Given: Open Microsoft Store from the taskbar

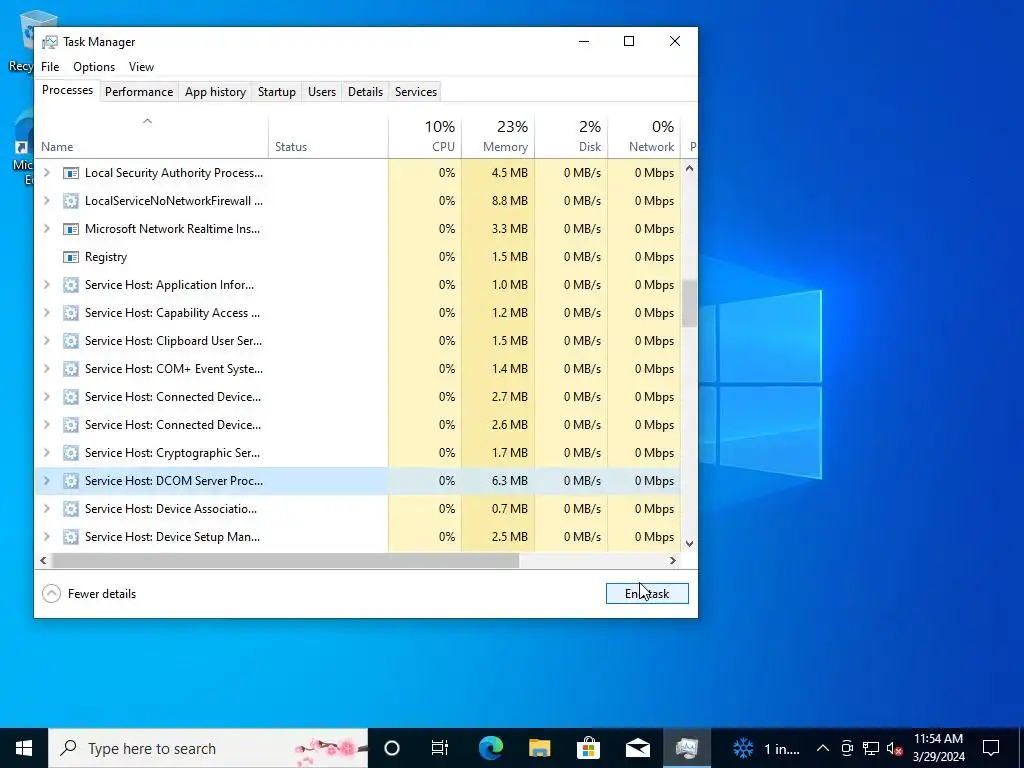Looking at the screenshot, I should (588, 748).
